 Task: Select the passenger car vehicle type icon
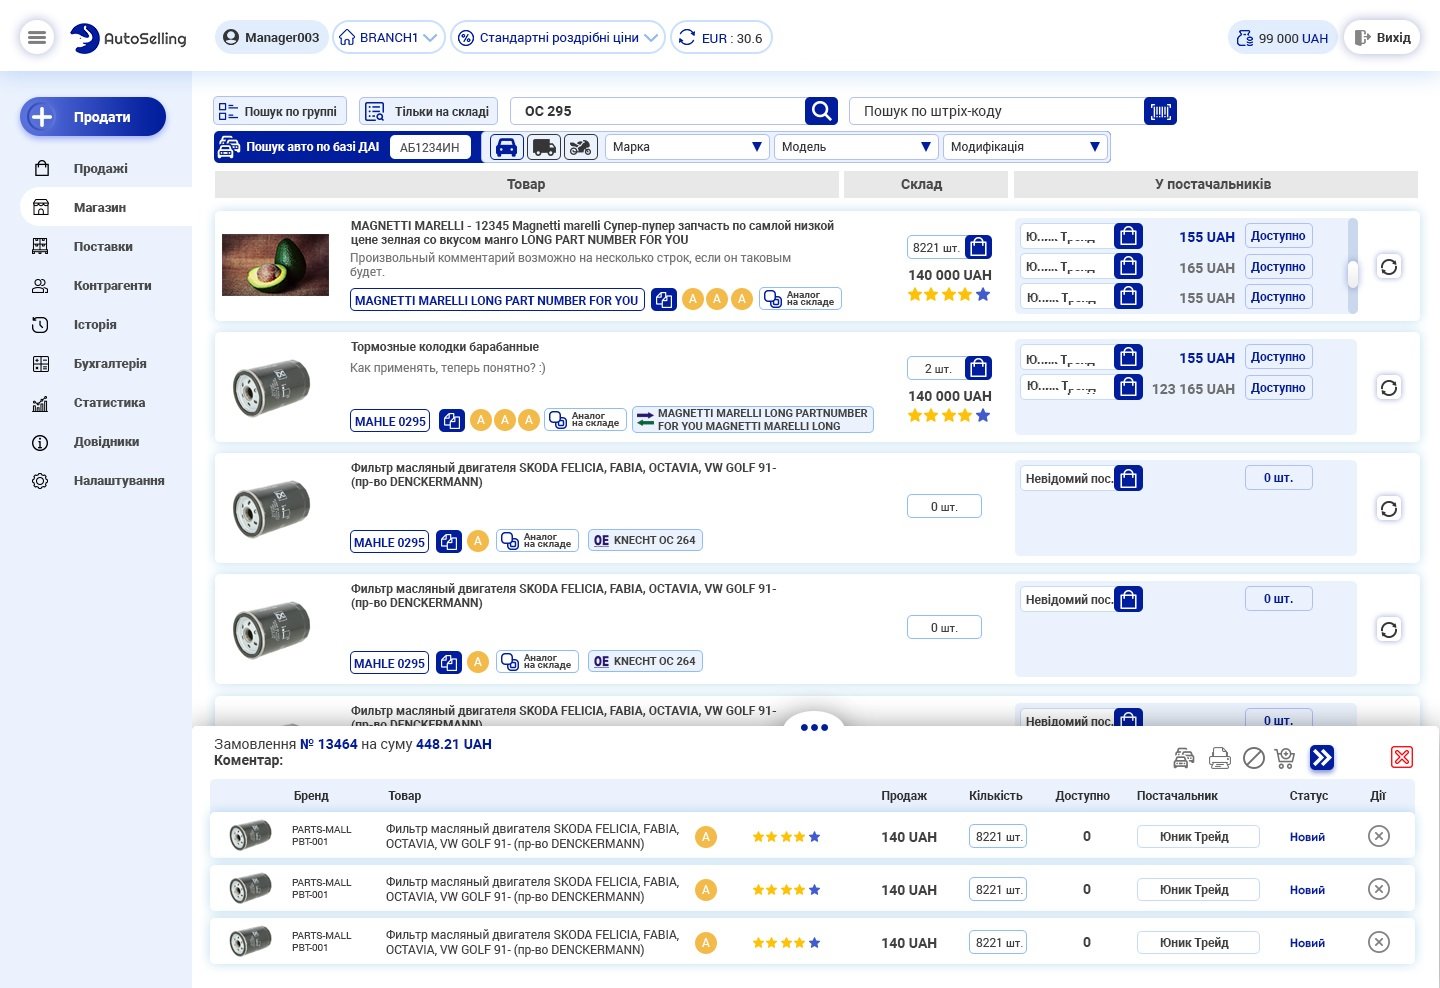click(507, 147)
